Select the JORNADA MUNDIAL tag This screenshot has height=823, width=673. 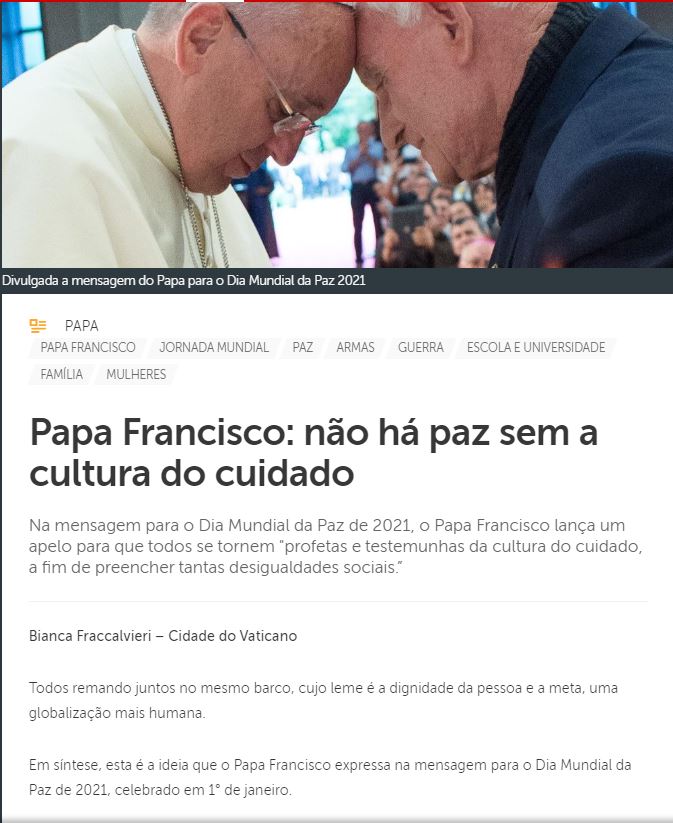(214, 347)
